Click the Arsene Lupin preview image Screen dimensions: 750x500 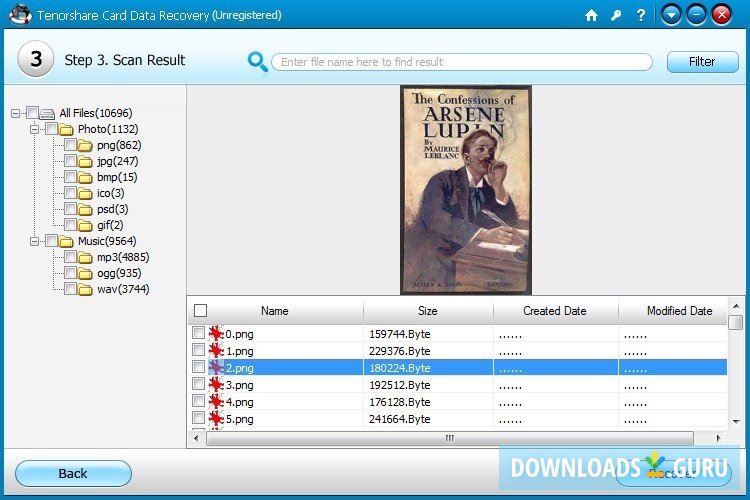[x=466, y=190]
